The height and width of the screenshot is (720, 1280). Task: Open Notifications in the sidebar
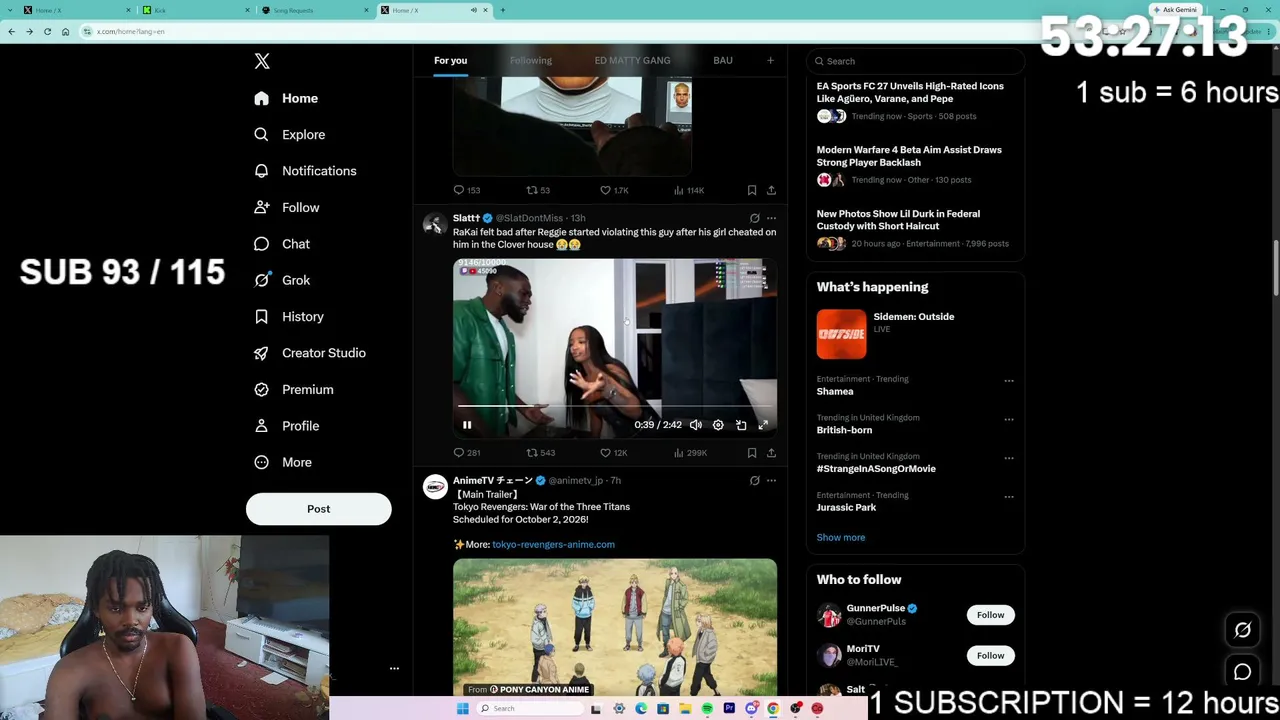(305, 171)
